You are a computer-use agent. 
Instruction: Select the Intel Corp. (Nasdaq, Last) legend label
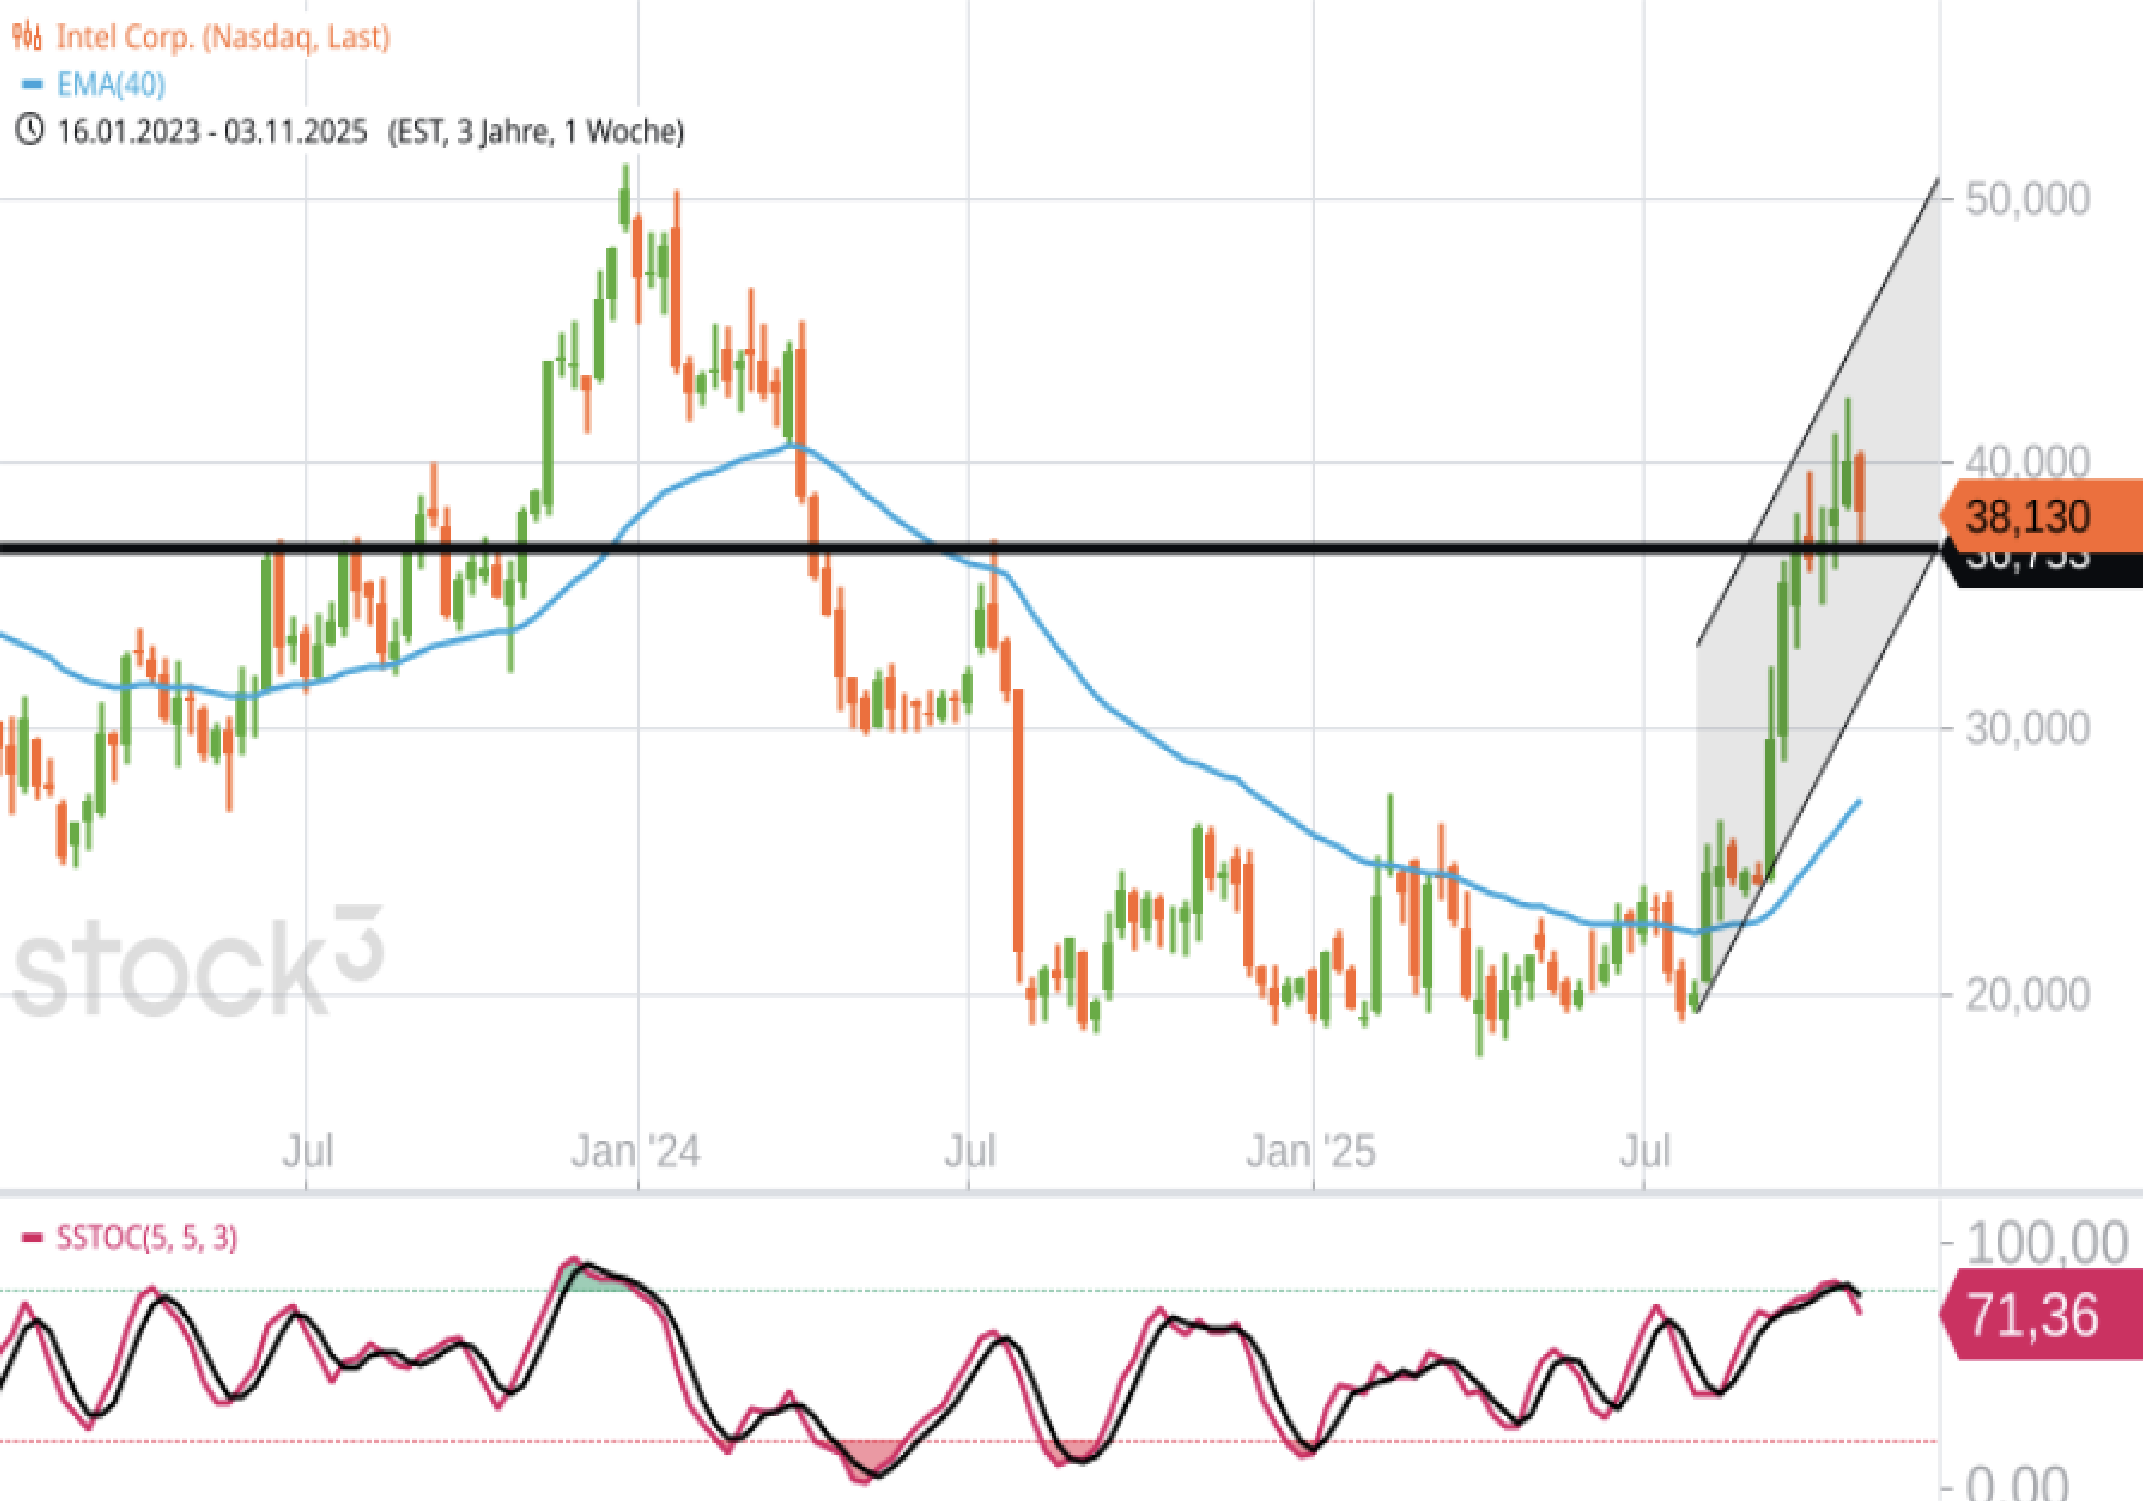click(223, 37)
